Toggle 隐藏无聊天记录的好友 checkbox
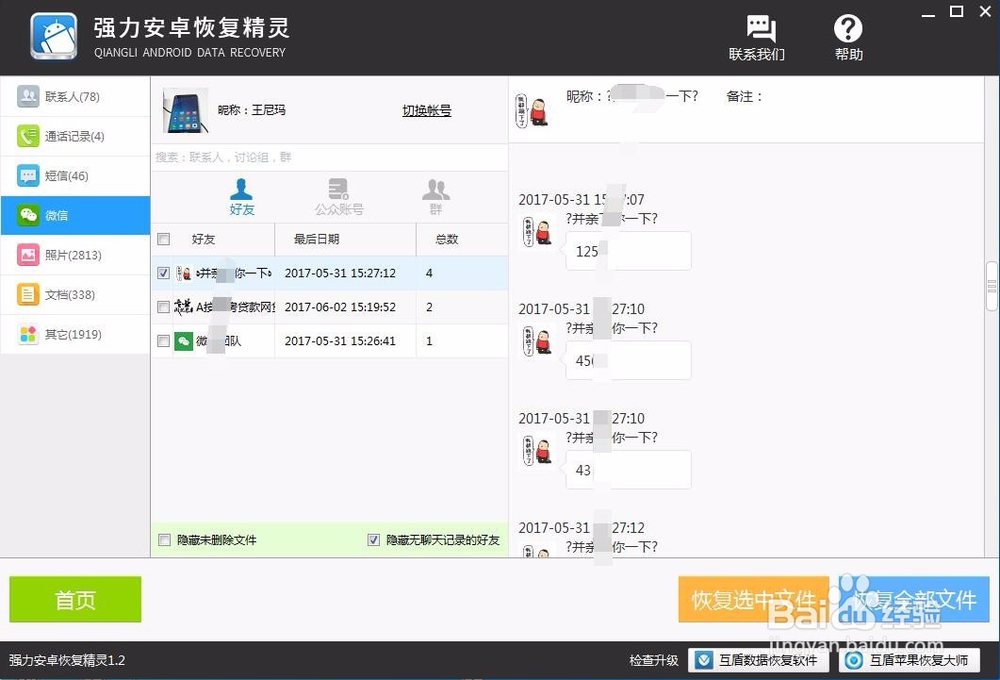Viewport: 1000px width, 680px height. click(374, 540)
